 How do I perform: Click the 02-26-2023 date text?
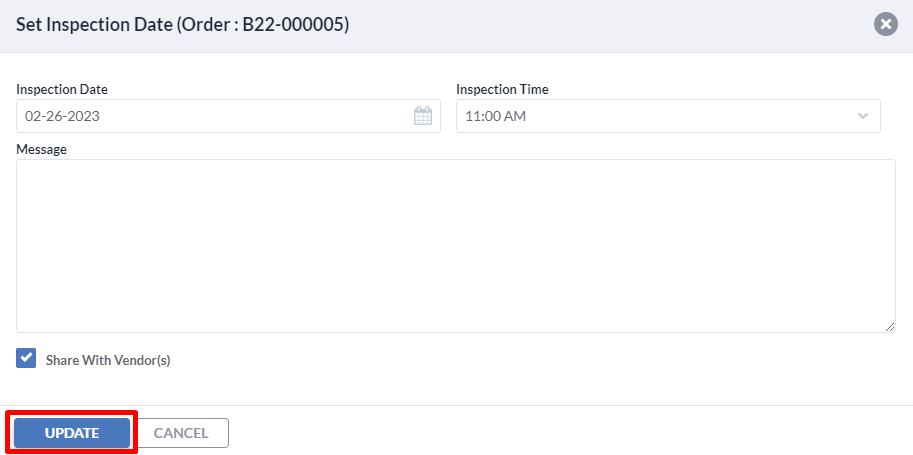62,116
